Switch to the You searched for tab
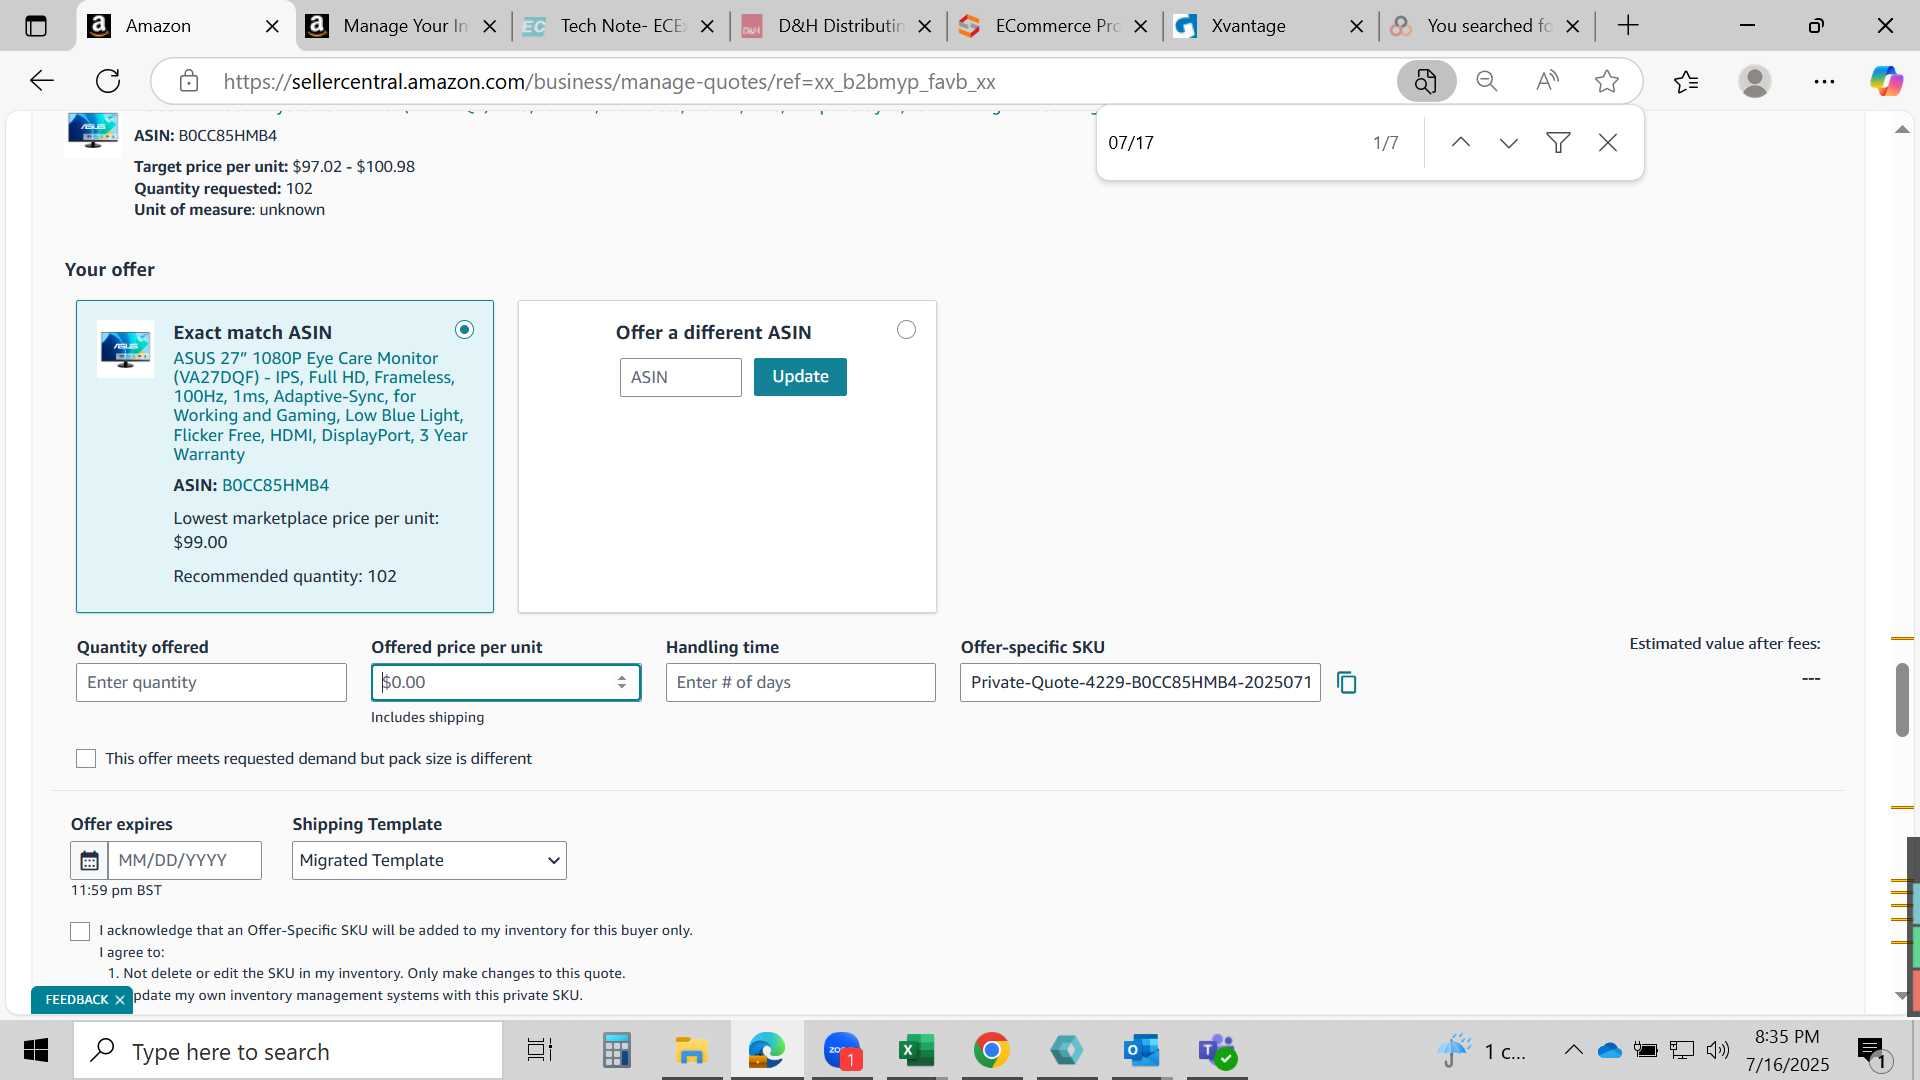The image size is (1920, 1080). click(1487, 26)
